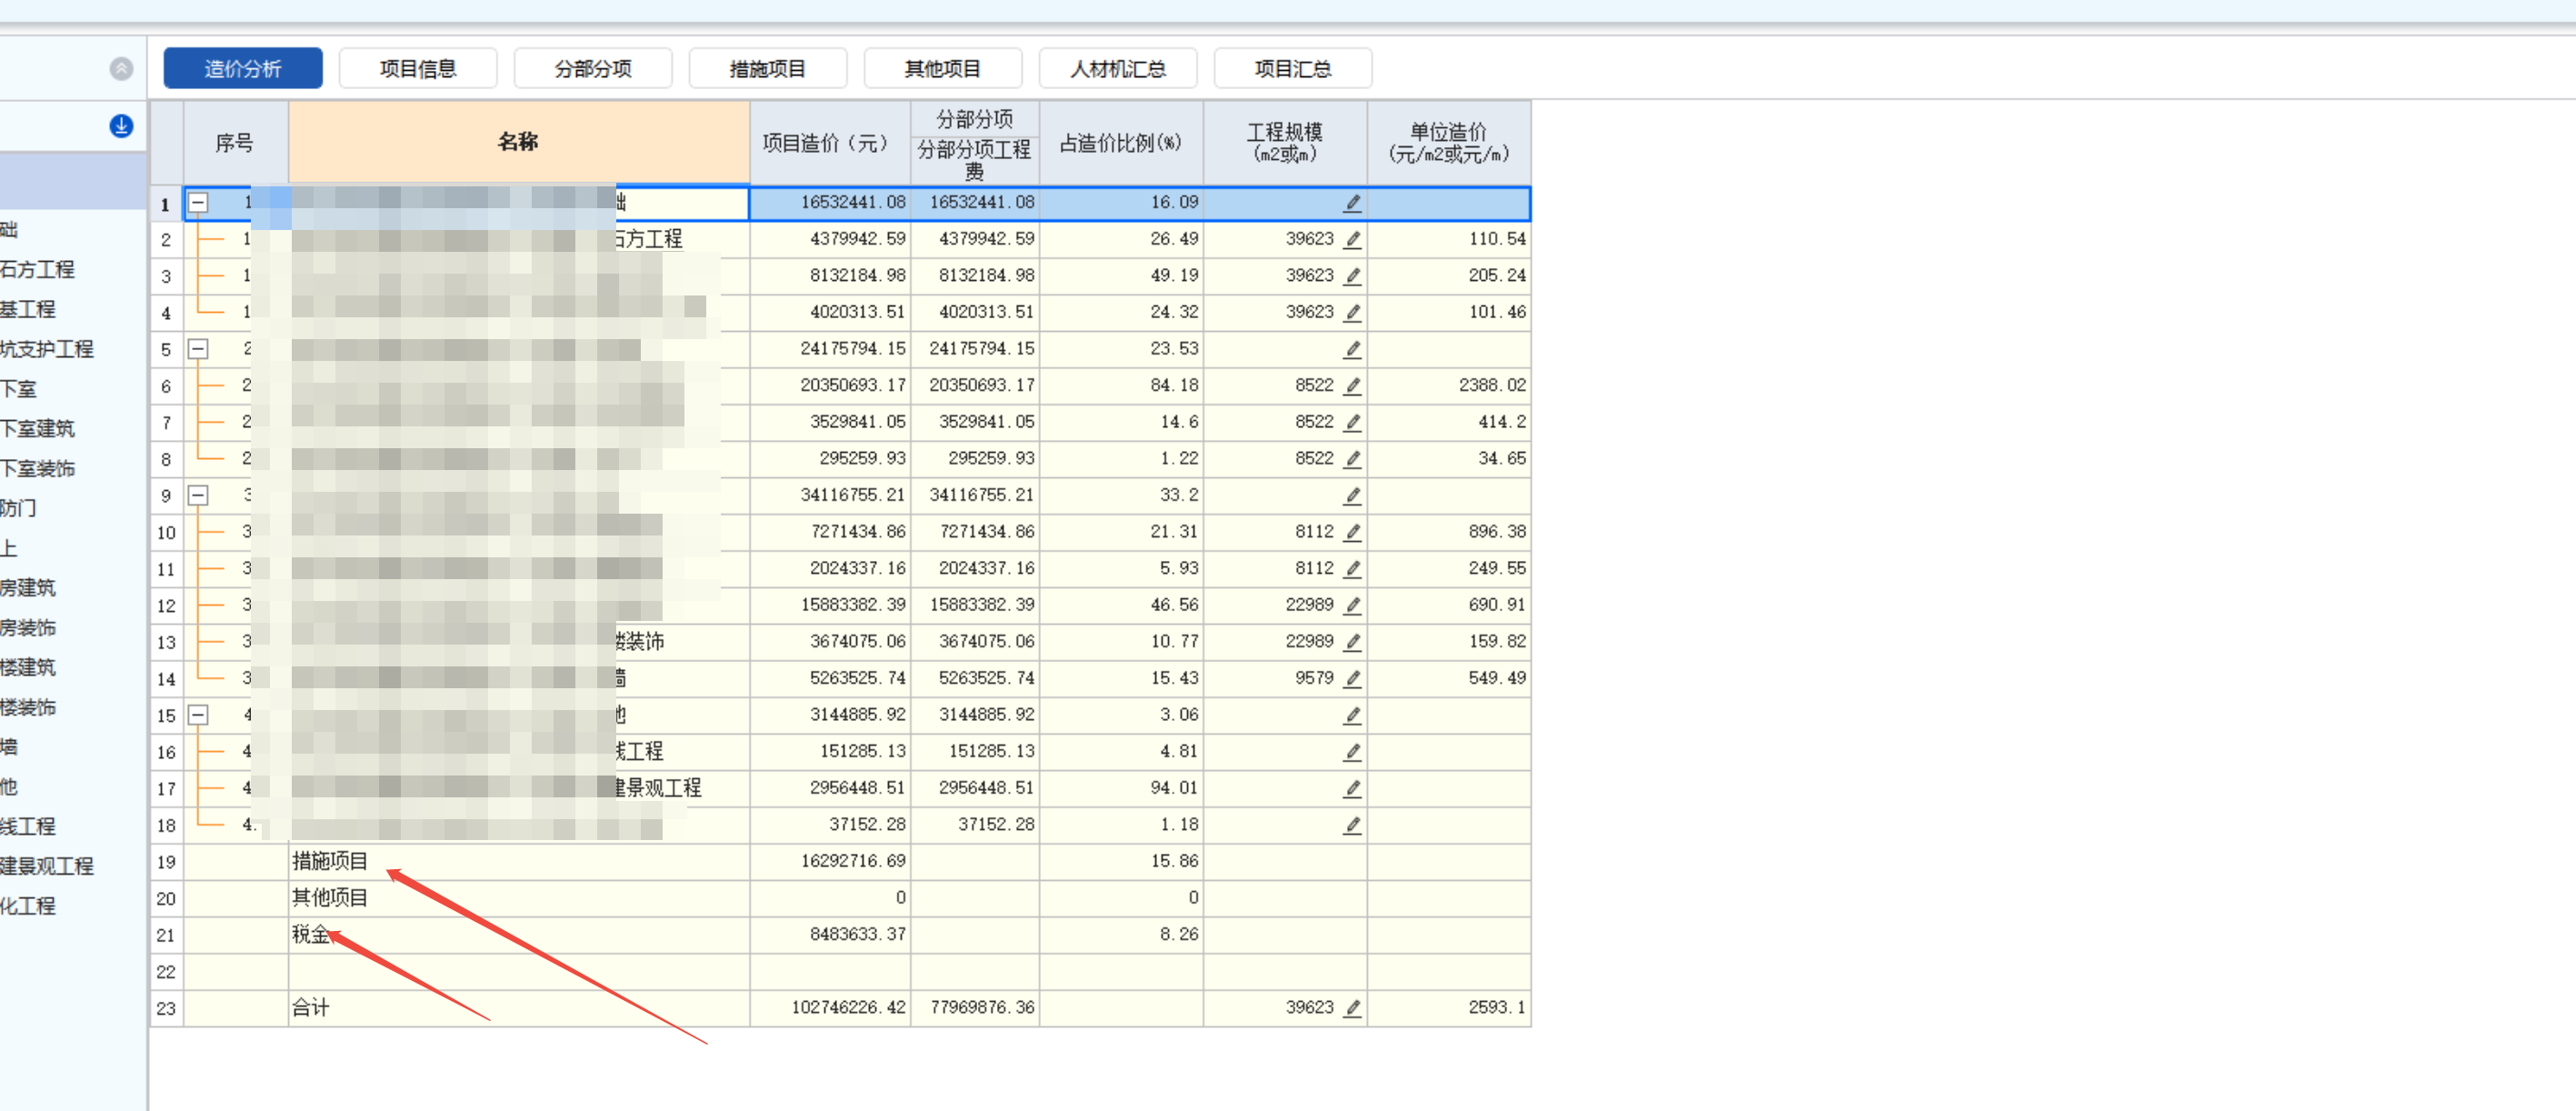Switch to the 项目信息 tab
The width and height of the screenshot is (2576, 1111).
pyautogui.click(x=418, y=69)
